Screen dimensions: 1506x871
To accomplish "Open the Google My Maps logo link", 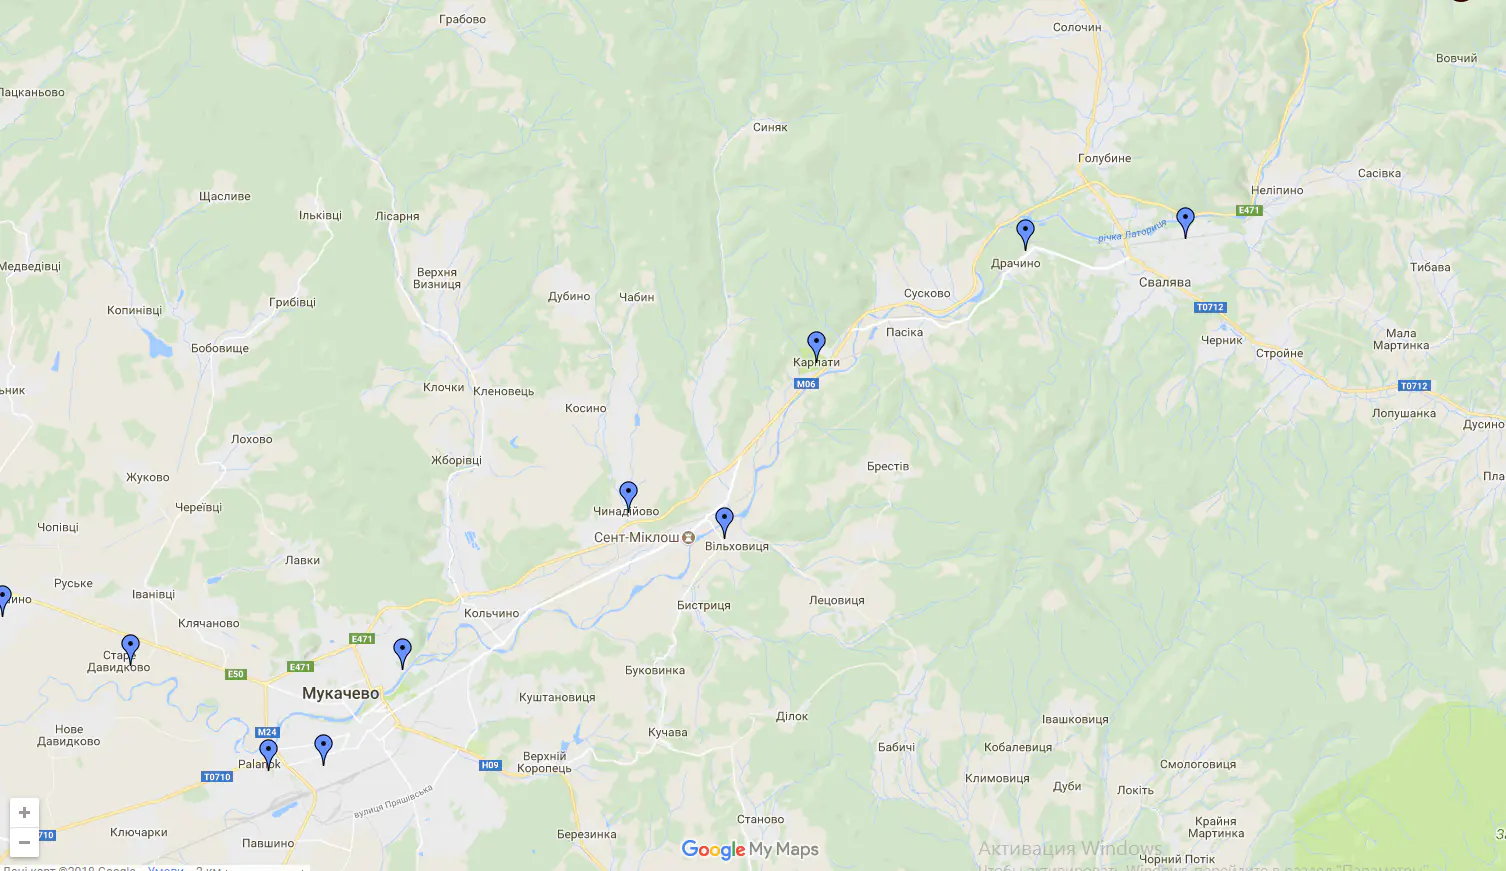I will (x=750, y=849).
